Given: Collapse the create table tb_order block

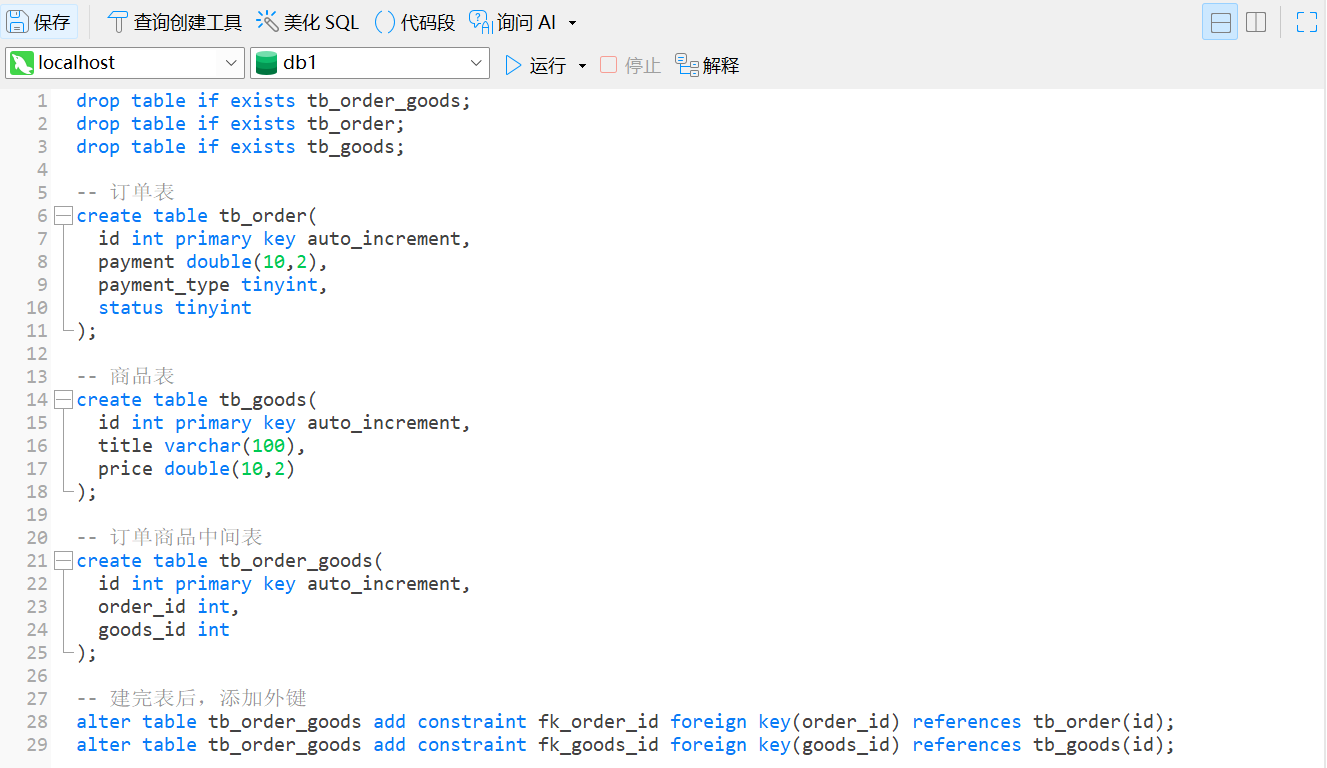Looking at the screenshot, I should click(x=64, y=216).
